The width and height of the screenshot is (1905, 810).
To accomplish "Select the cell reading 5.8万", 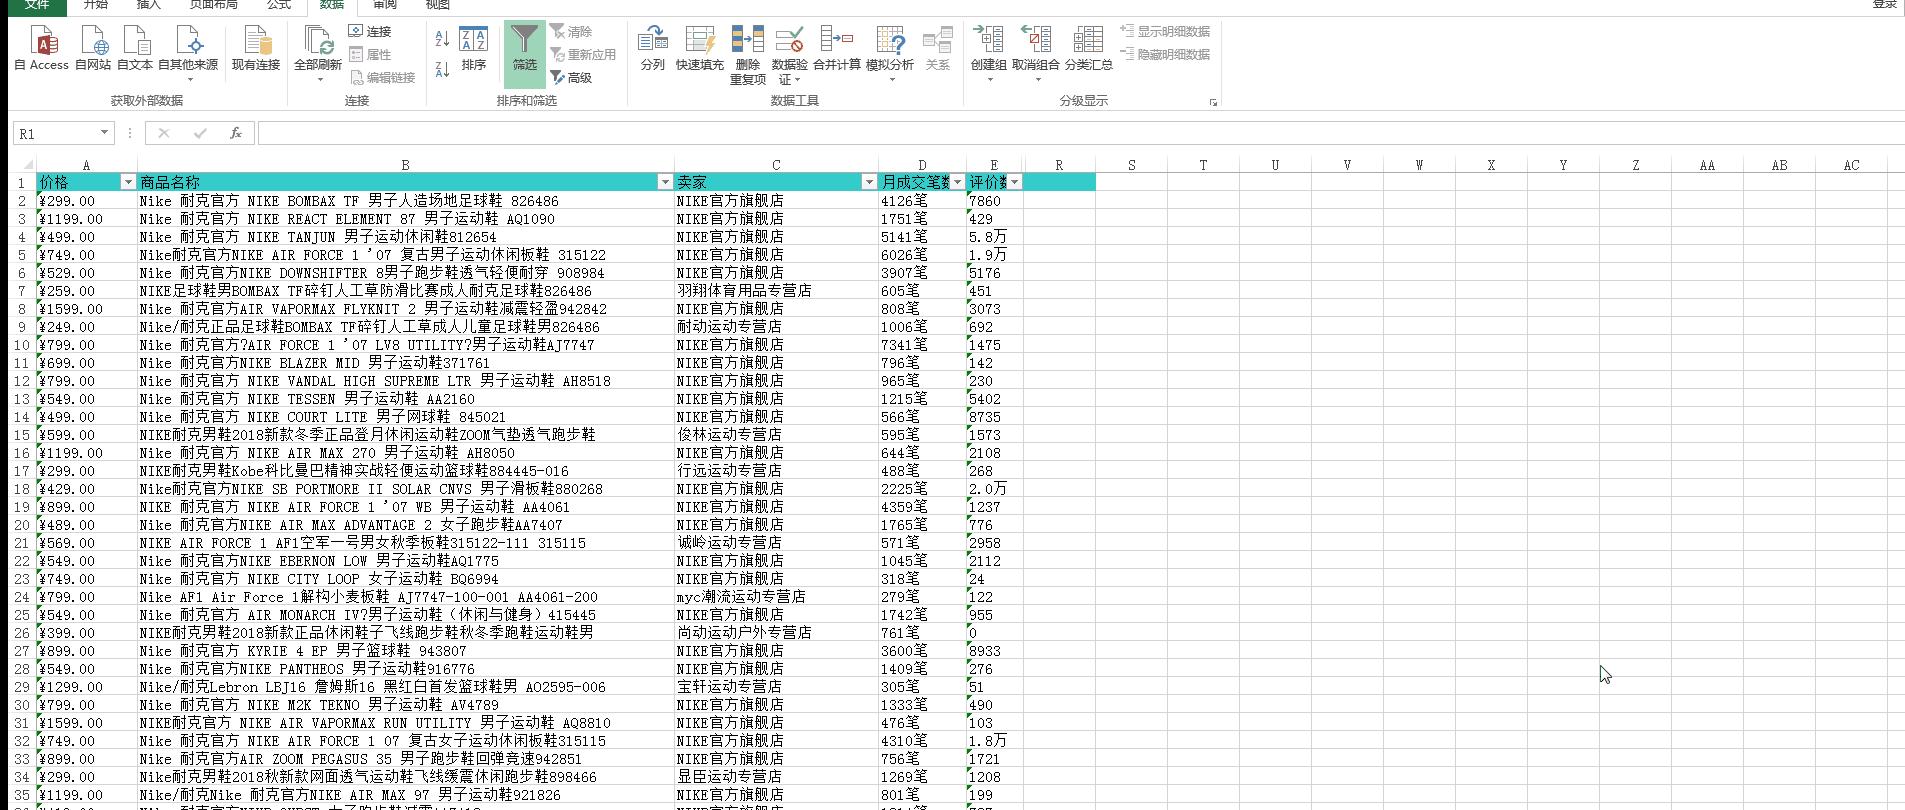I will click(x=994, y=237).
